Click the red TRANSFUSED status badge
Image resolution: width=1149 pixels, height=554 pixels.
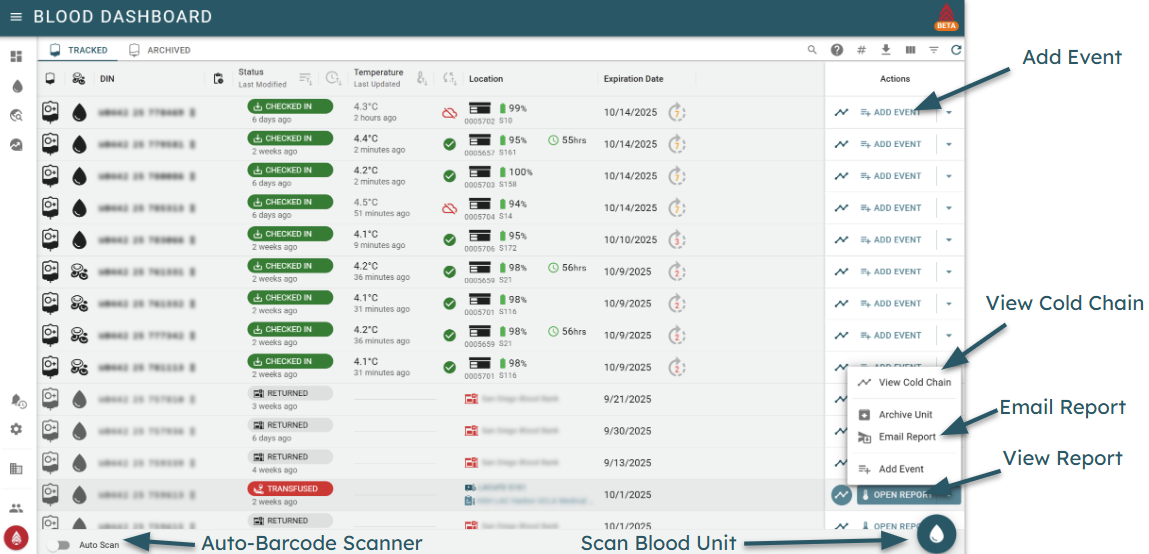pyautogui.click(x=290, y=489)
